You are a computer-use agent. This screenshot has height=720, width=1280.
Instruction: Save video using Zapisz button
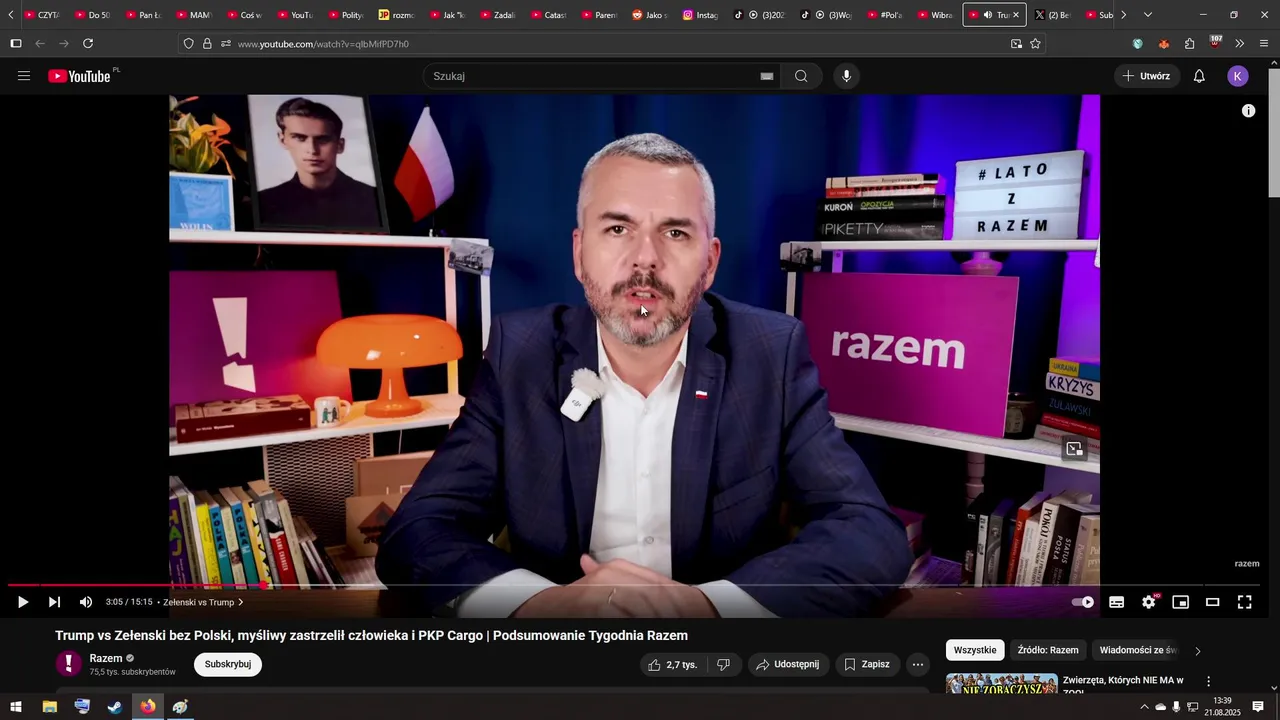click(866, 664)
